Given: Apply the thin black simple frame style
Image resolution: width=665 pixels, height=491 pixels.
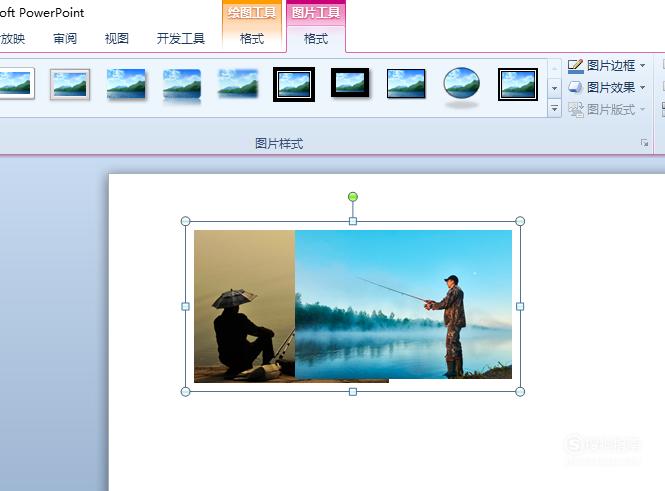Looking at the screenshot, I should (x=406, y=84).
